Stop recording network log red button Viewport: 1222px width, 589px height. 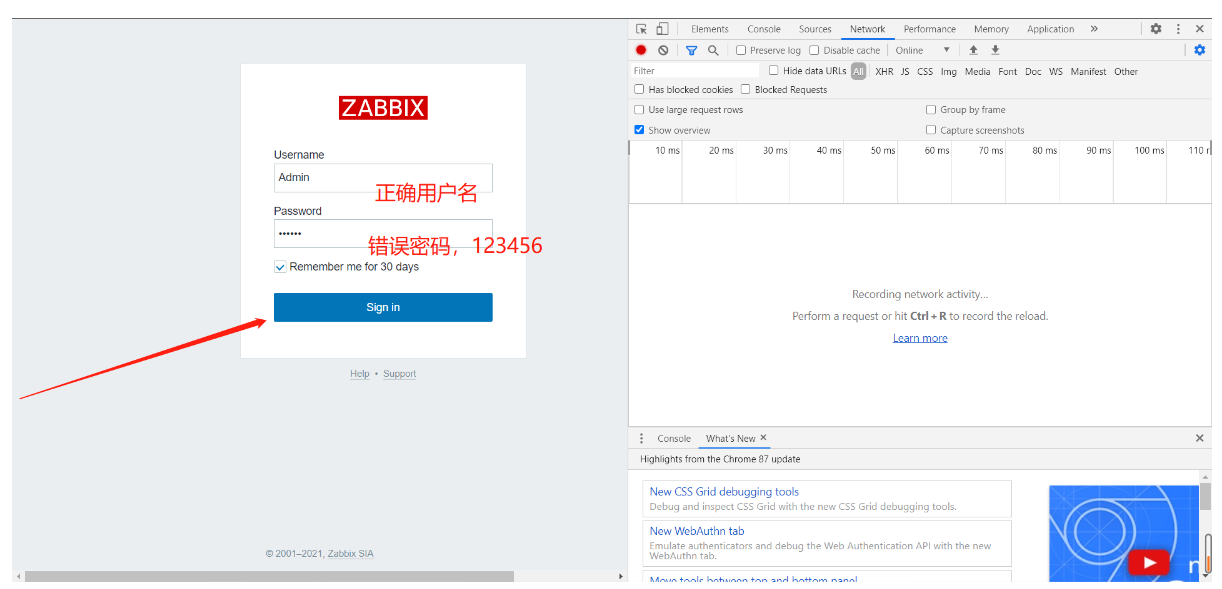click(x=641, y=50)
